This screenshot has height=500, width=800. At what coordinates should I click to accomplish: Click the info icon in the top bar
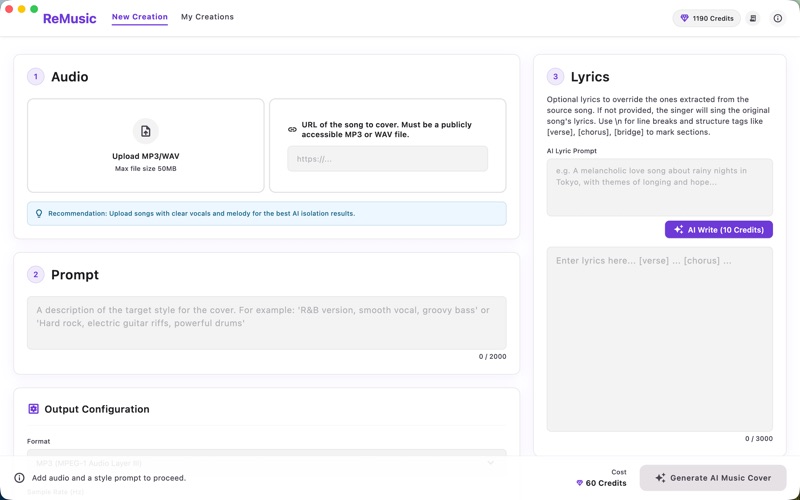(x=778, y=18)
